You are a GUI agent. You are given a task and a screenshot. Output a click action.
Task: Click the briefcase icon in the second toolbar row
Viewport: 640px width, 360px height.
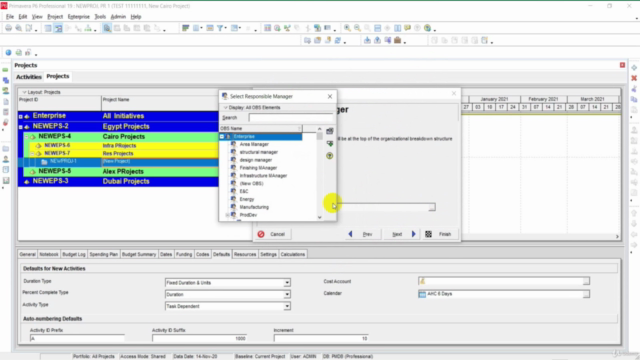[x=397, y=40]
